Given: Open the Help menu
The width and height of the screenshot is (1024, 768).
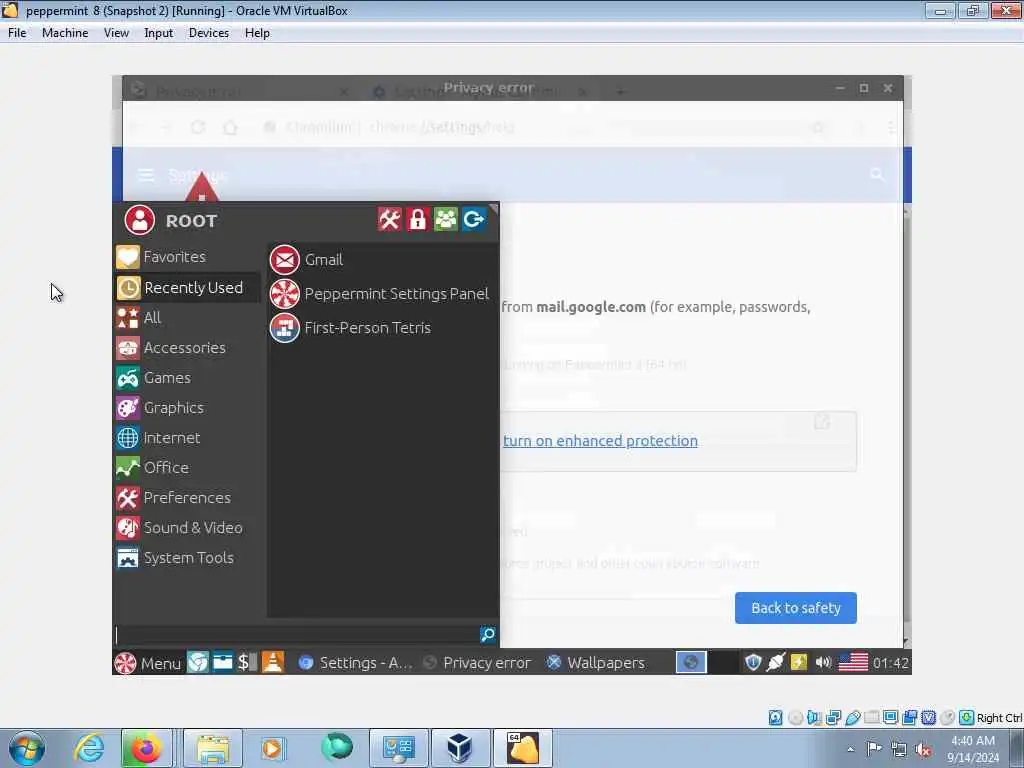Looking at the screenshot, I should (x=257, y=33).
